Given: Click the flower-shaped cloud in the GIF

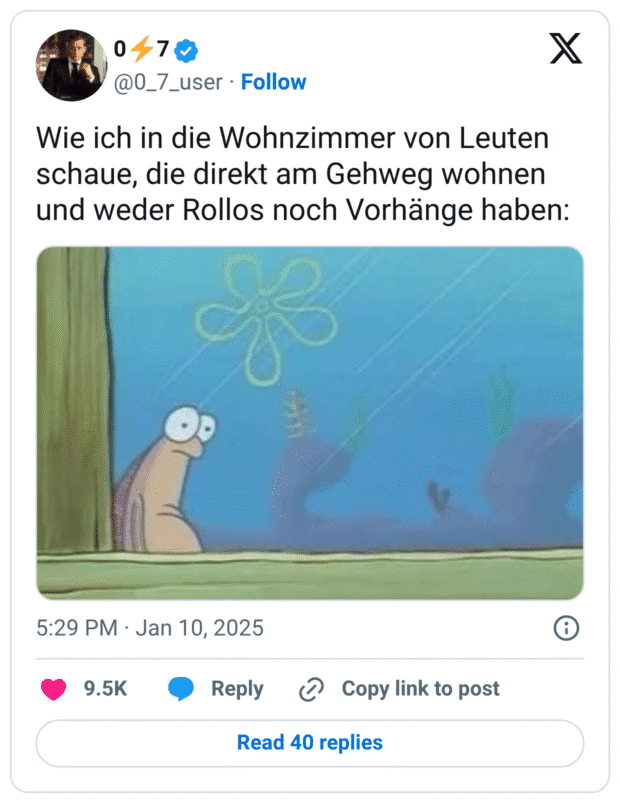Looking at the screenshot, I should (x=265, y=318).
